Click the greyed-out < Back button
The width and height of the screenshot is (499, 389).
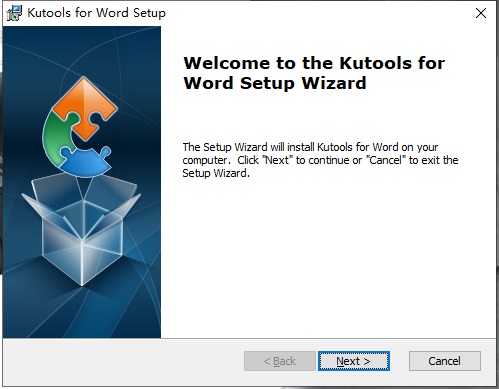coord(280,361)
